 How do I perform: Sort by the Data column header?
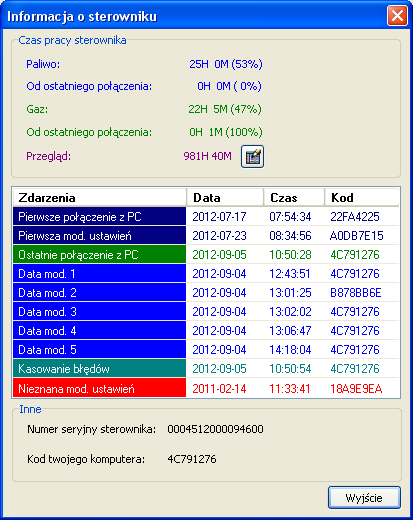(225, 198)
